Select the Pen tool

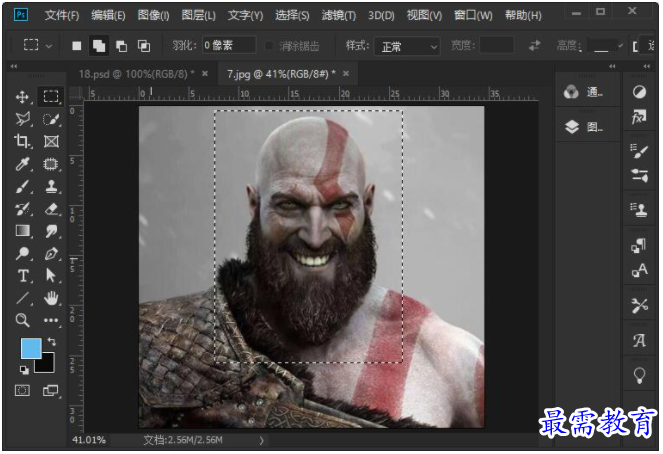coord(51,254)
